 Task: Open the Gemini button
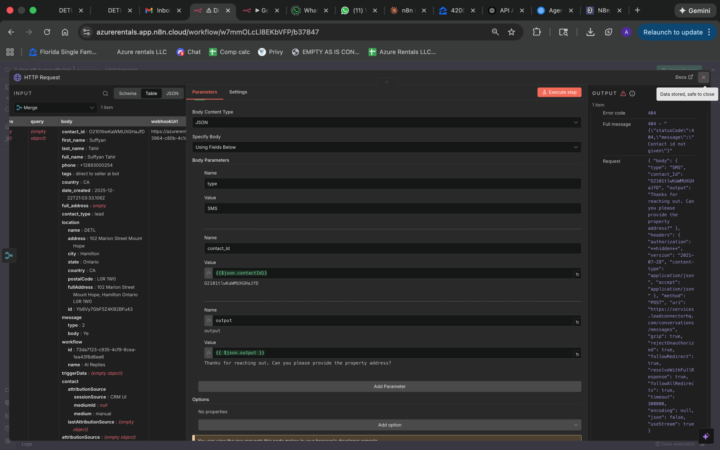(x=695, y=10)
